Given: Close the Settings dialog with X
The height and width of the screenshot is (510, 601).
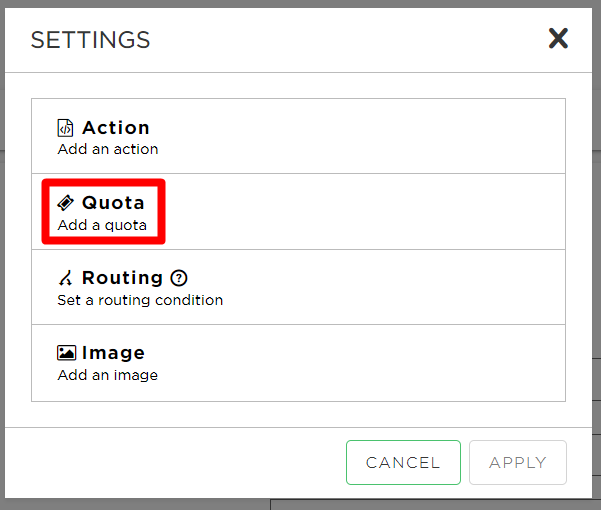Looking at the screenshot, I should pos(558,38).
